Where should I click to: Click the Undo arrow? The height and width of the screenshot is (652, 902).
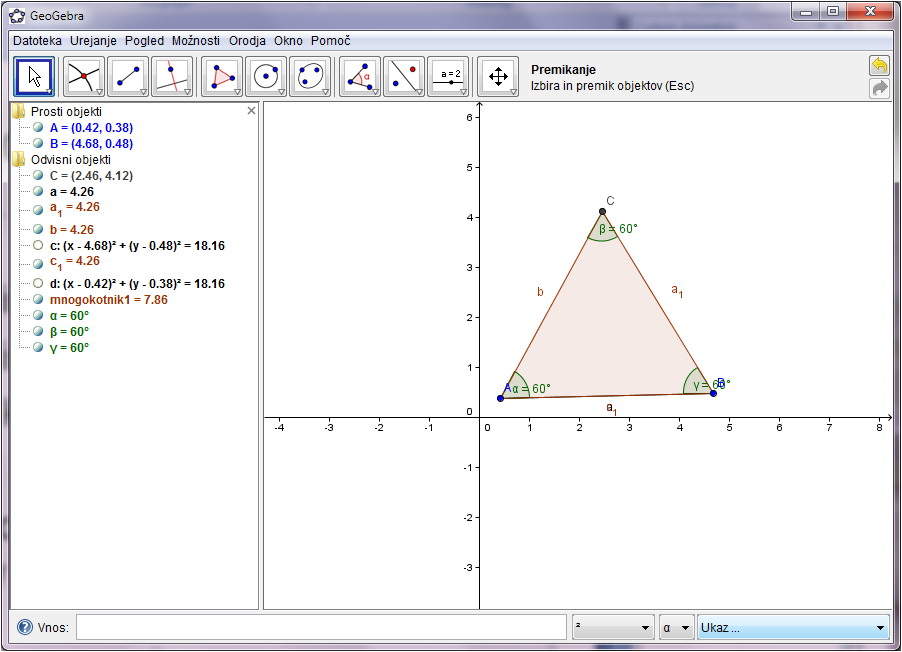click(x=879, y=64)
